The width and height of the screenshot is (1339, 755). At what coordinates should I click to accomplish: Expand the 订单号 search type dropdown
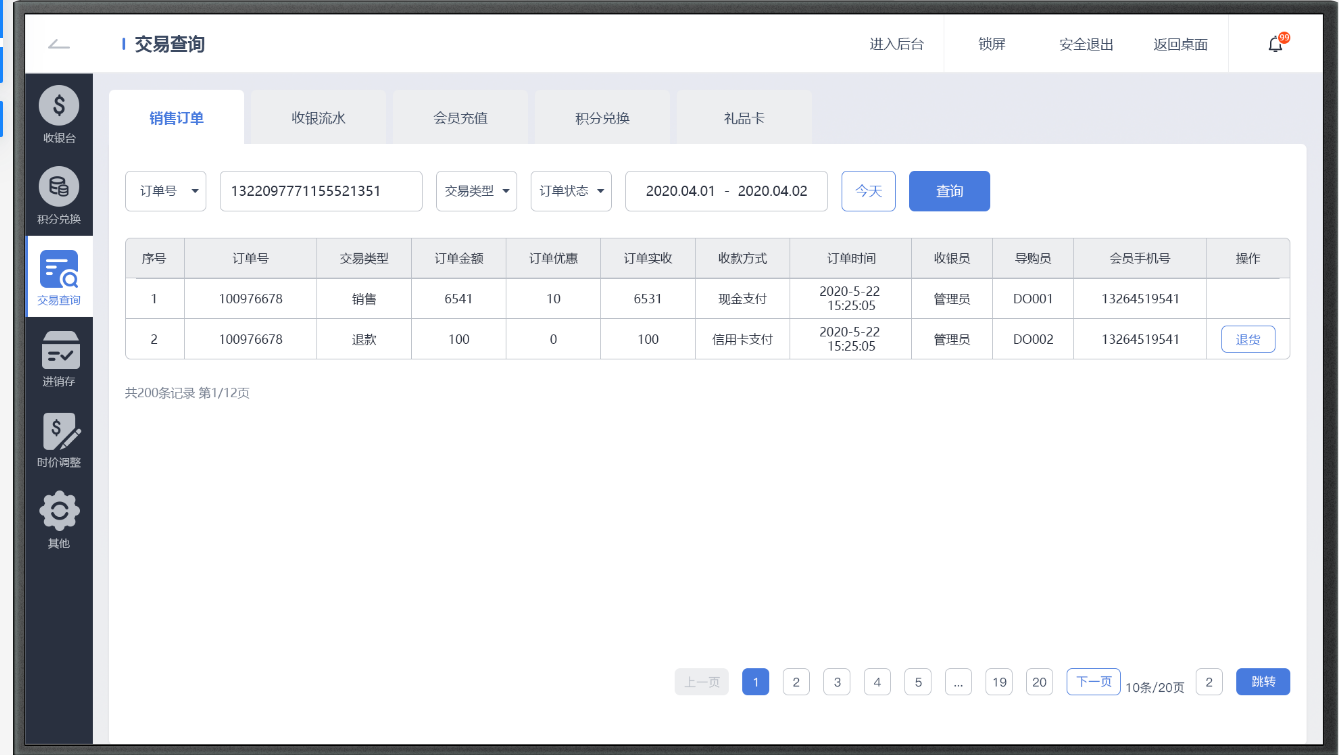pyautogui.click(x=166, y=191)
